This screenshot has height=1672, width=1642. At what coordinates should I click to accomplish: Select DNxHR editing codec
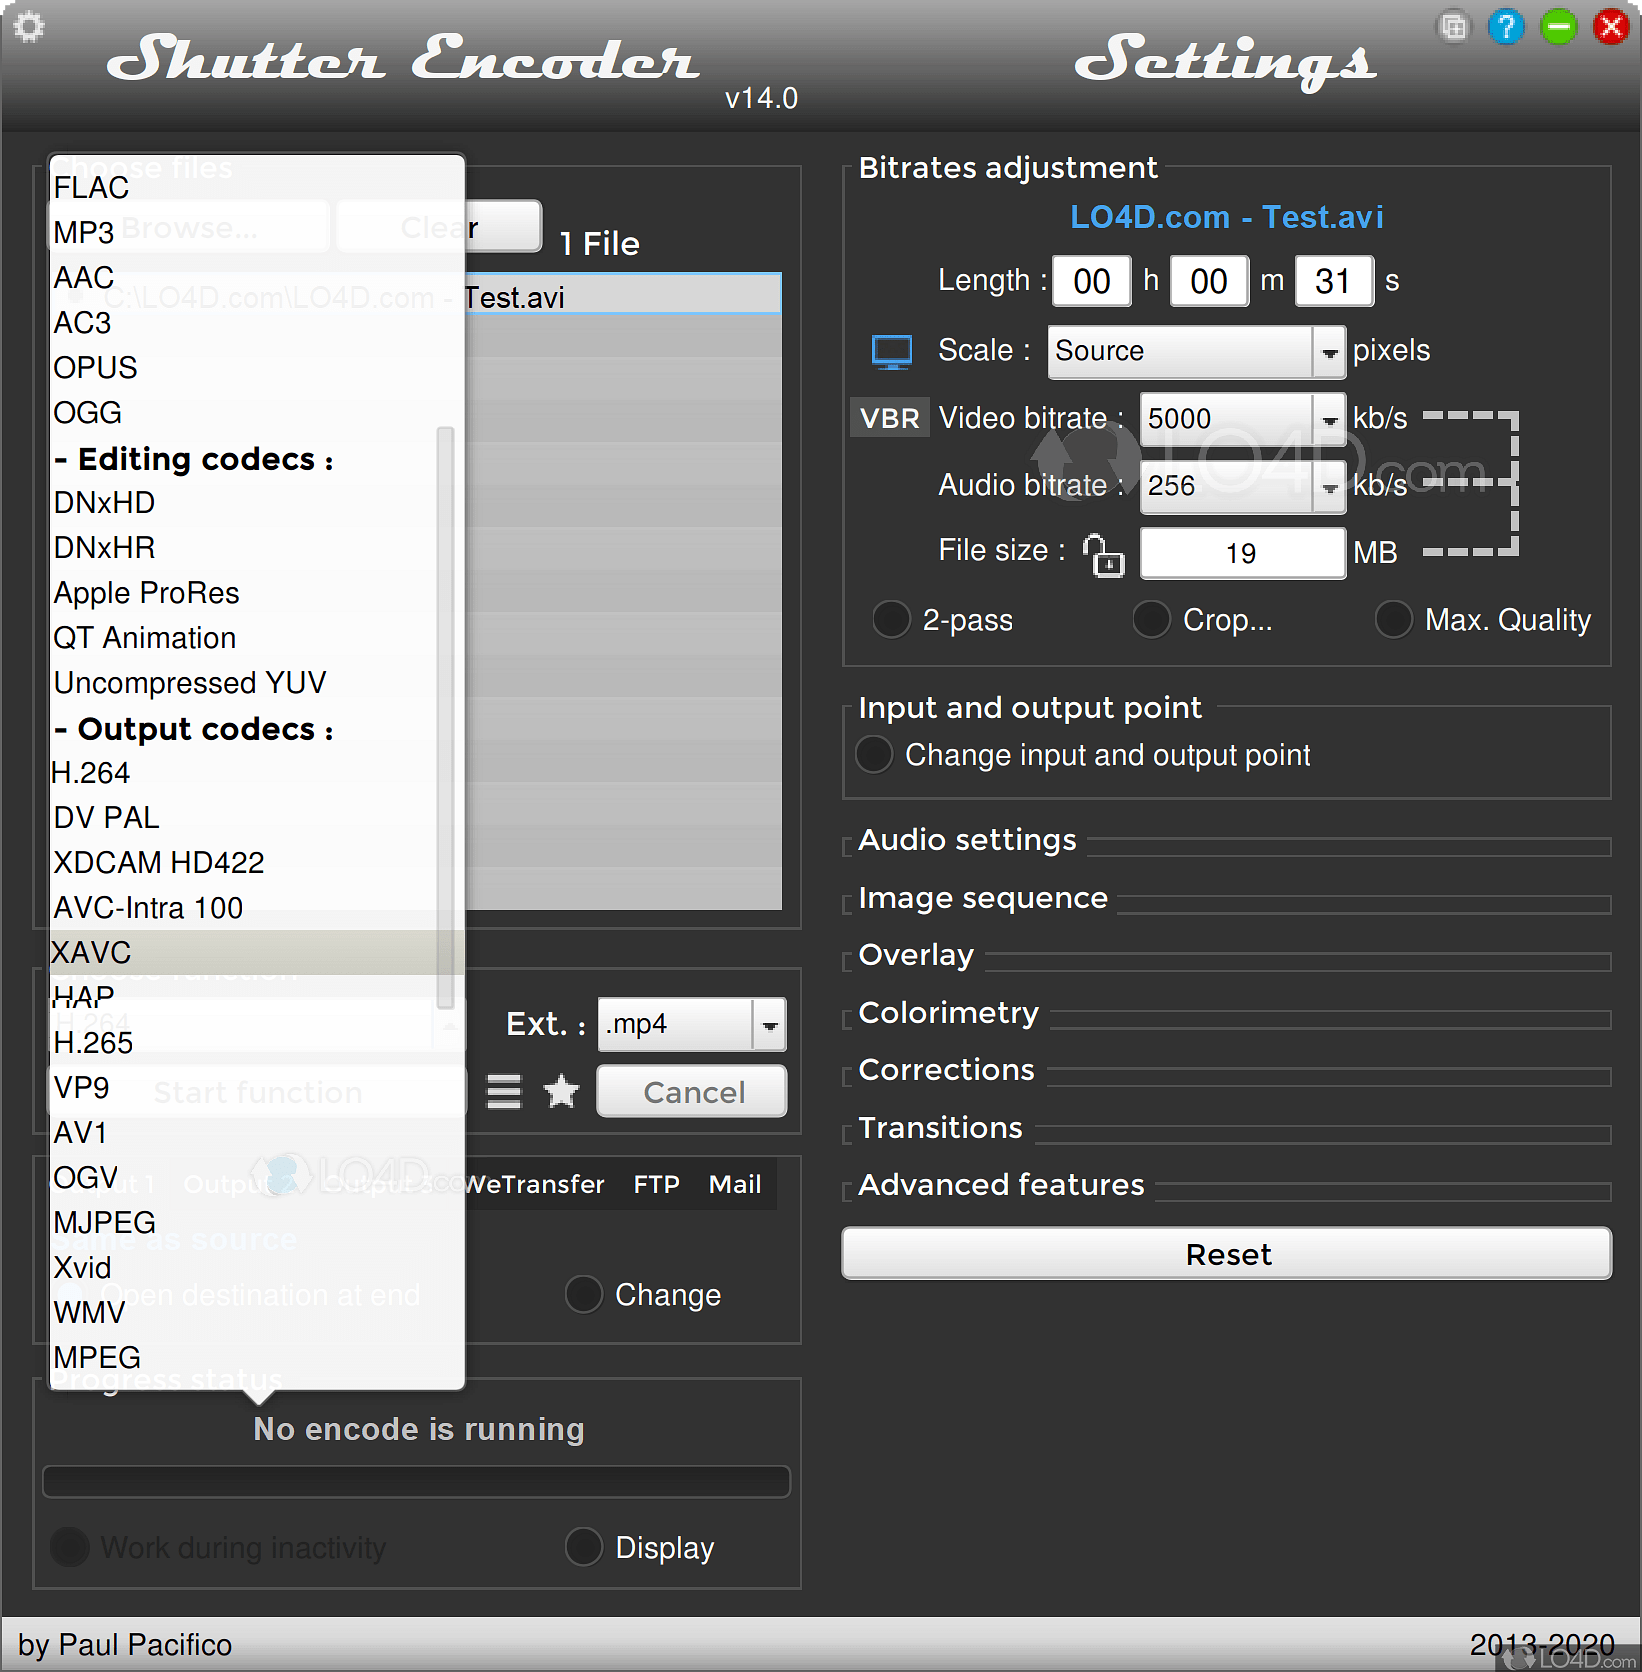[x=244, y=547]
